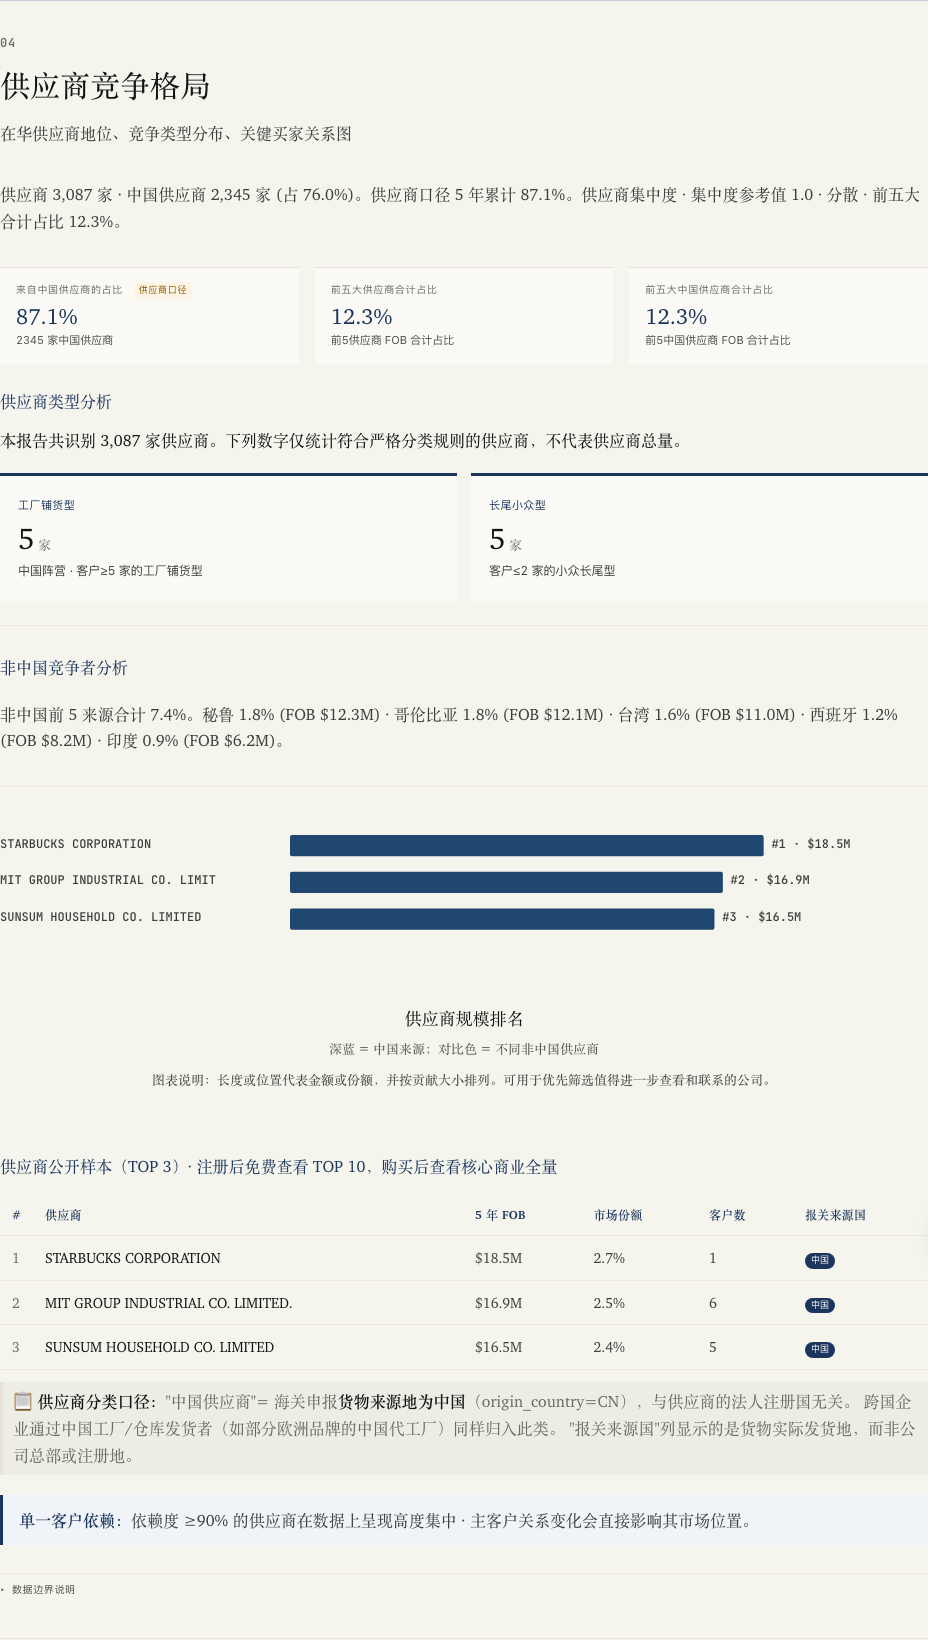Click STARBUCKS CORPORATION in the supplier table

(x=133, y=1258)
